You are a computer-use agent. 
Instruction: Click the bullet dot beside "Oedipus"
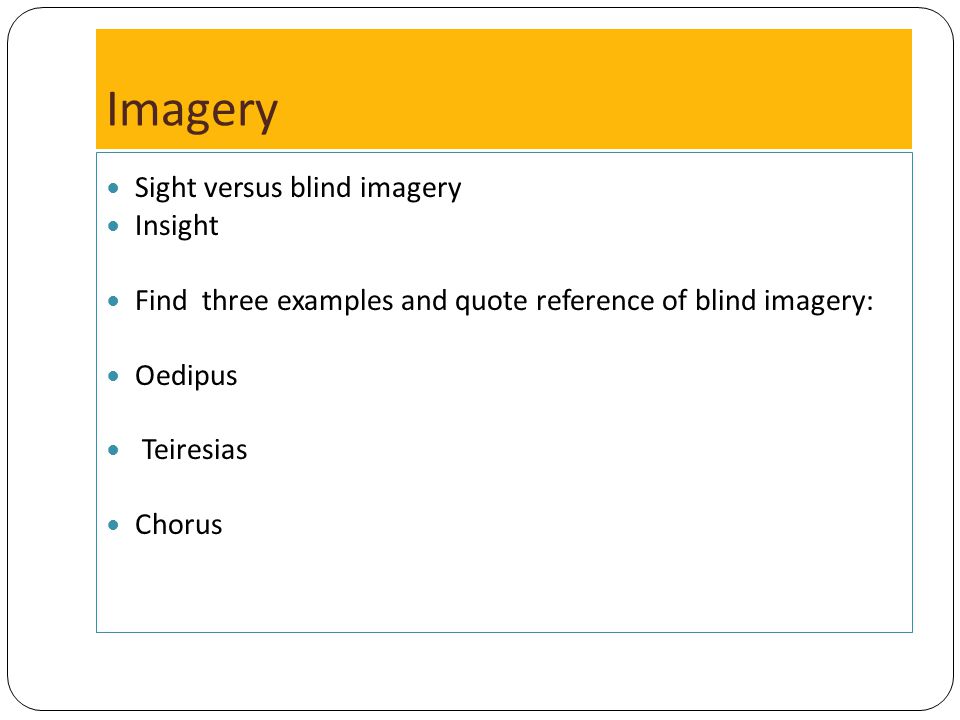pos(113,376)
